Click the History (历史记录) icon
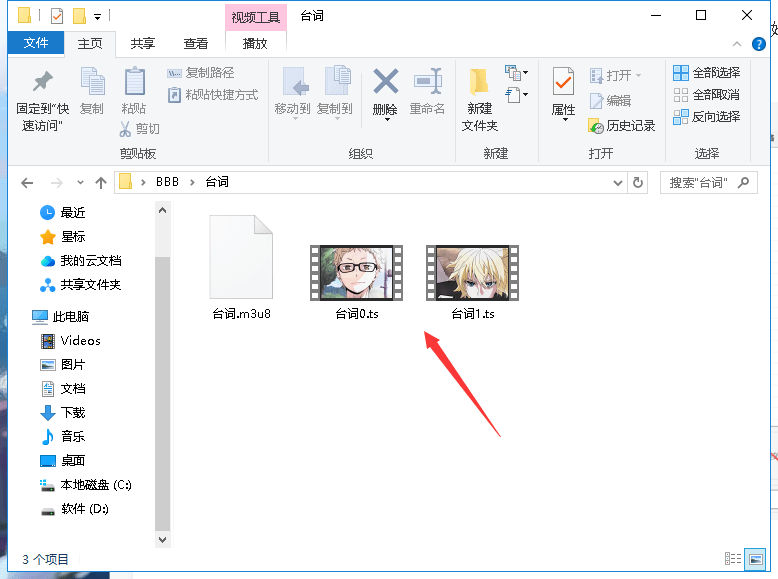778x579 pixels. (x=596, y=126)
